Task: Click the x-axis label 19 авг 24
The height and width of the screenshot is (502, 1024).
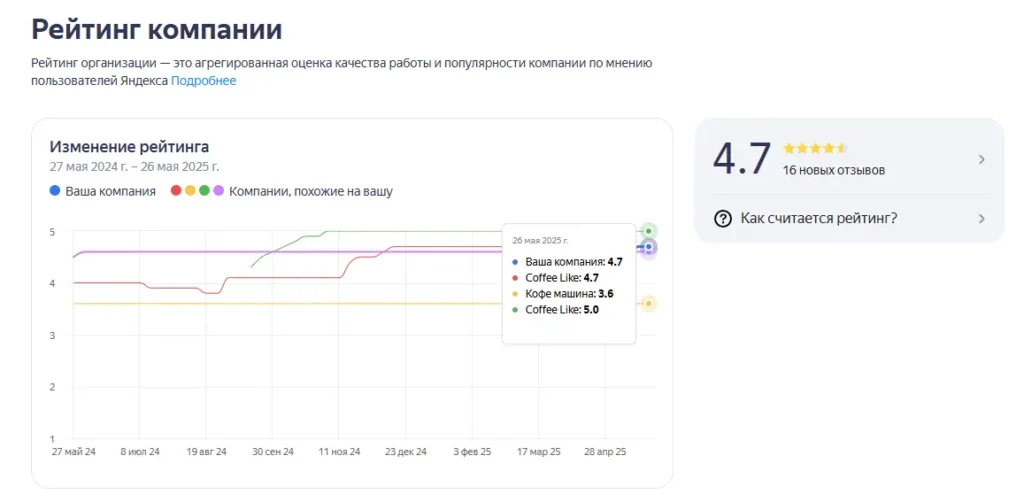Action: pos(206,452)
